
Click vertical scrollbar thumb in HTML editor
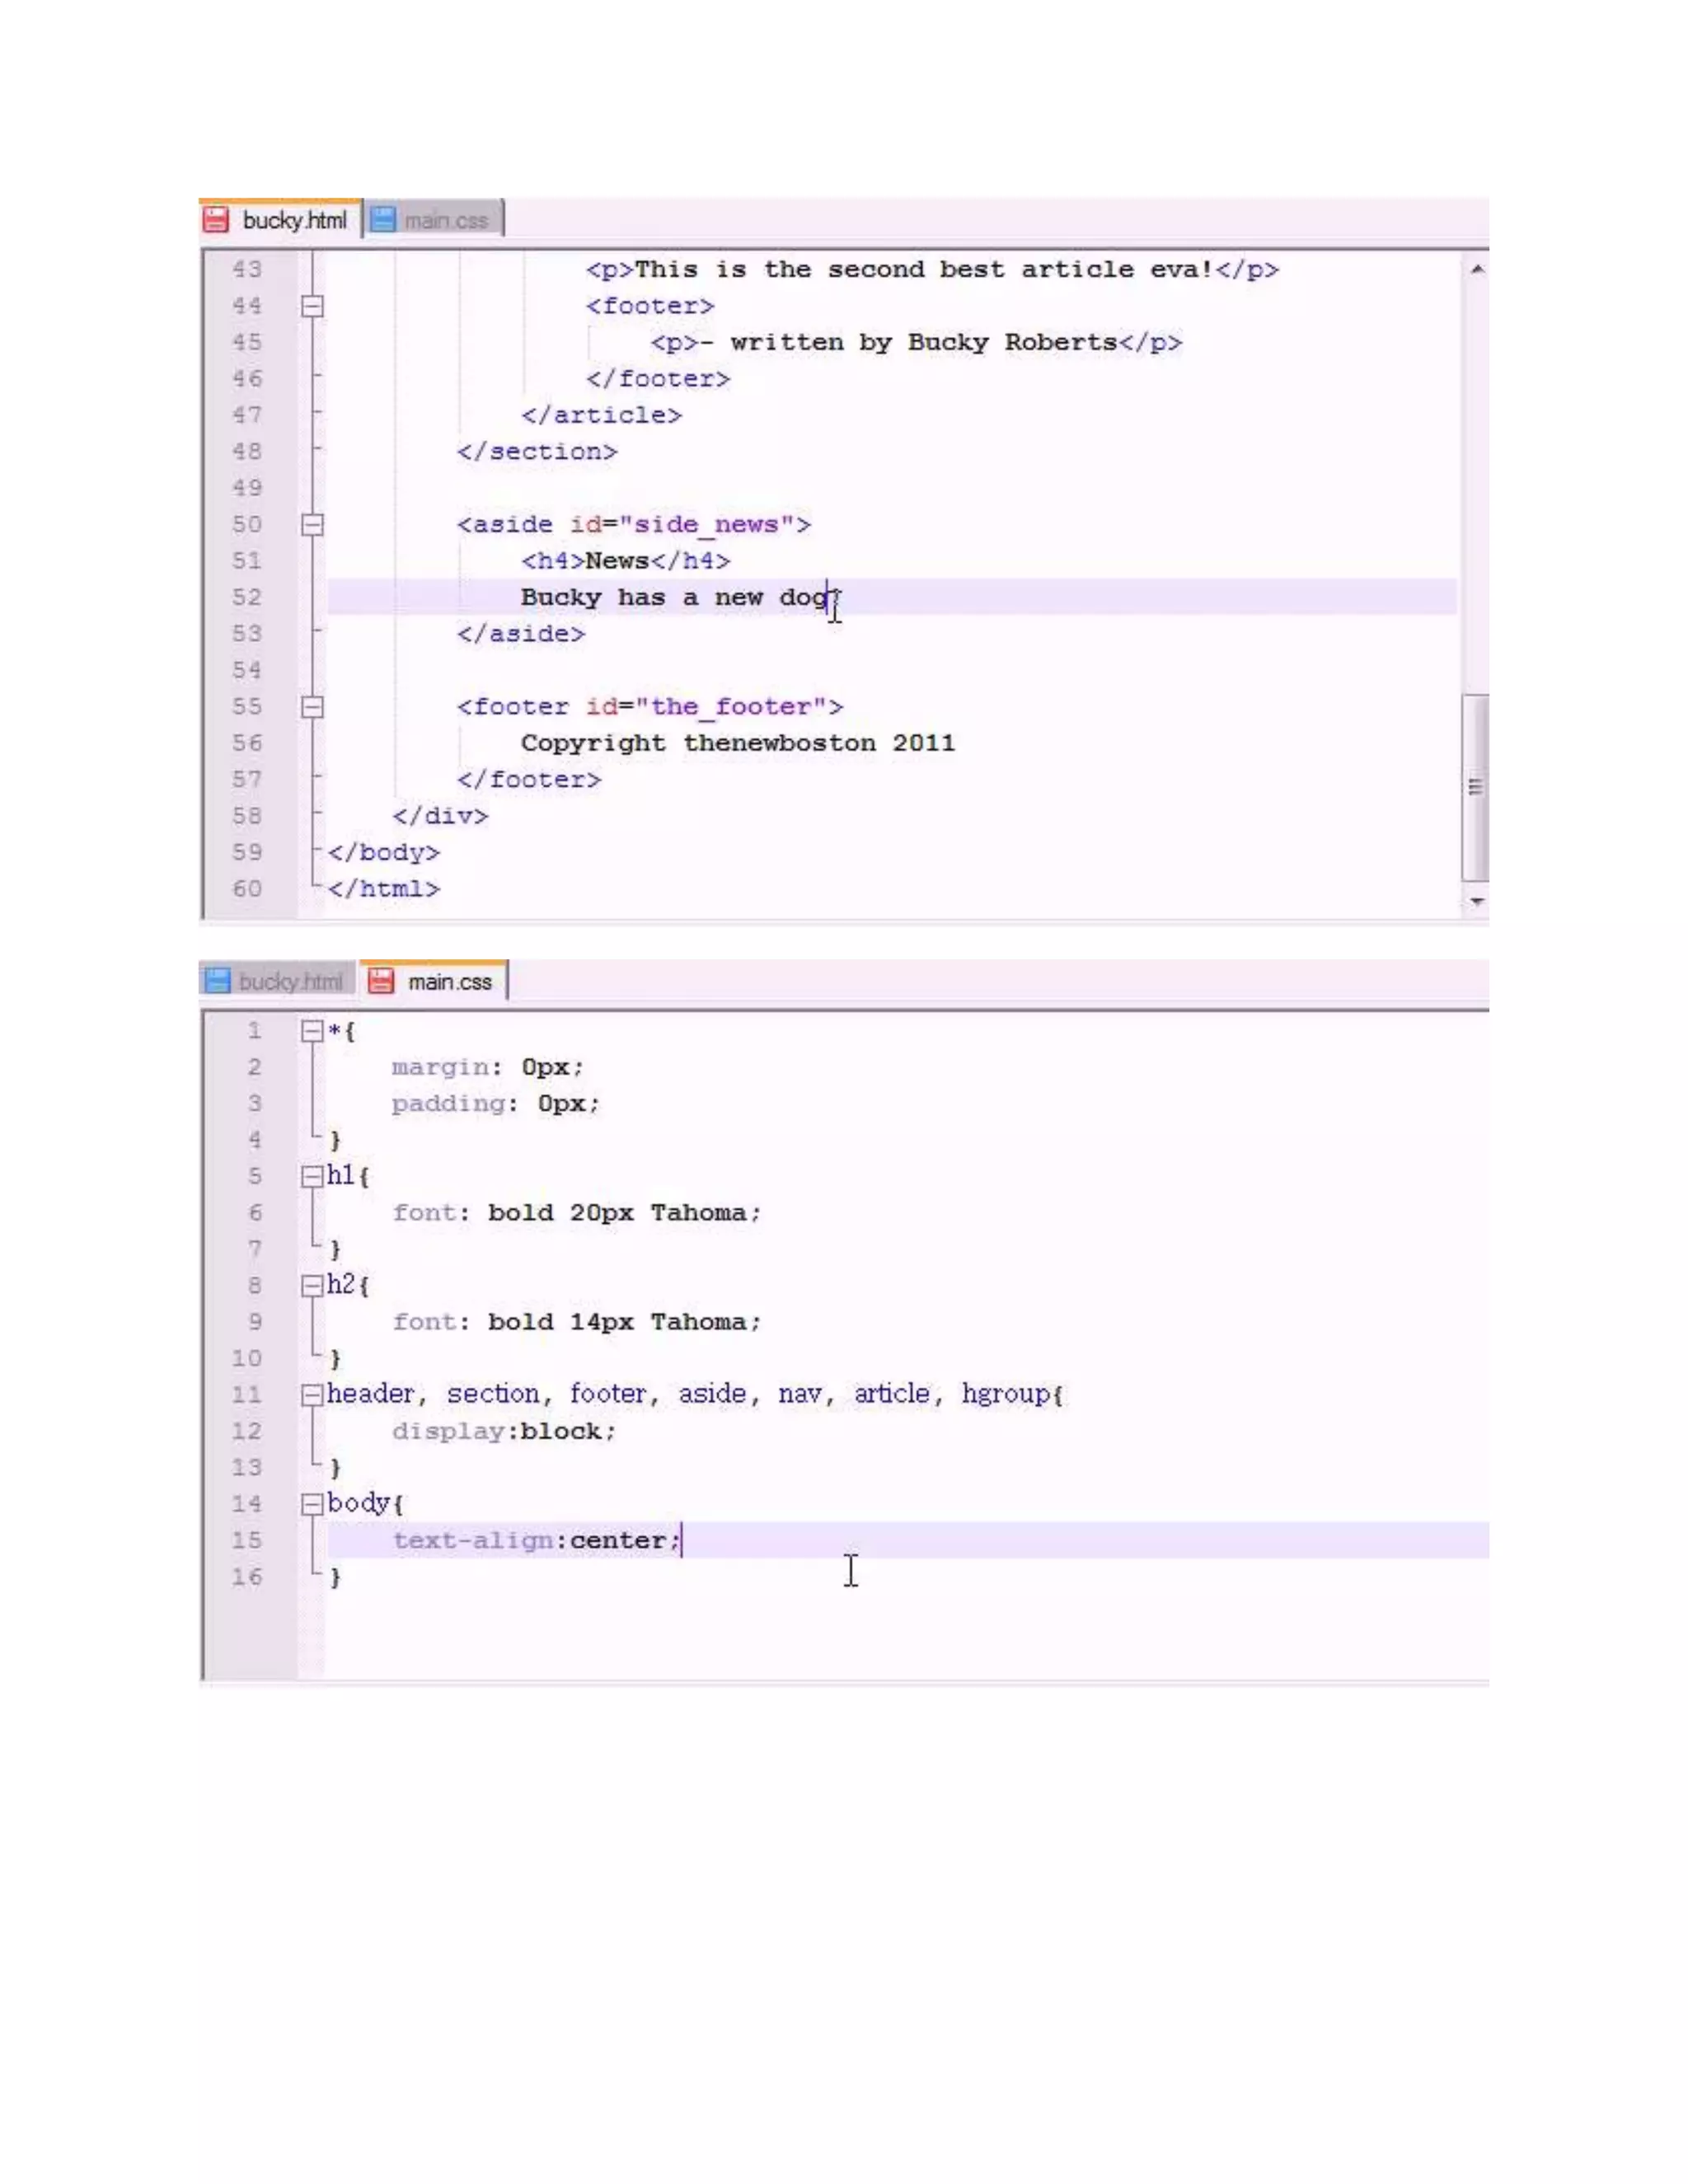pyautogui.click(x=1475, y=787)
